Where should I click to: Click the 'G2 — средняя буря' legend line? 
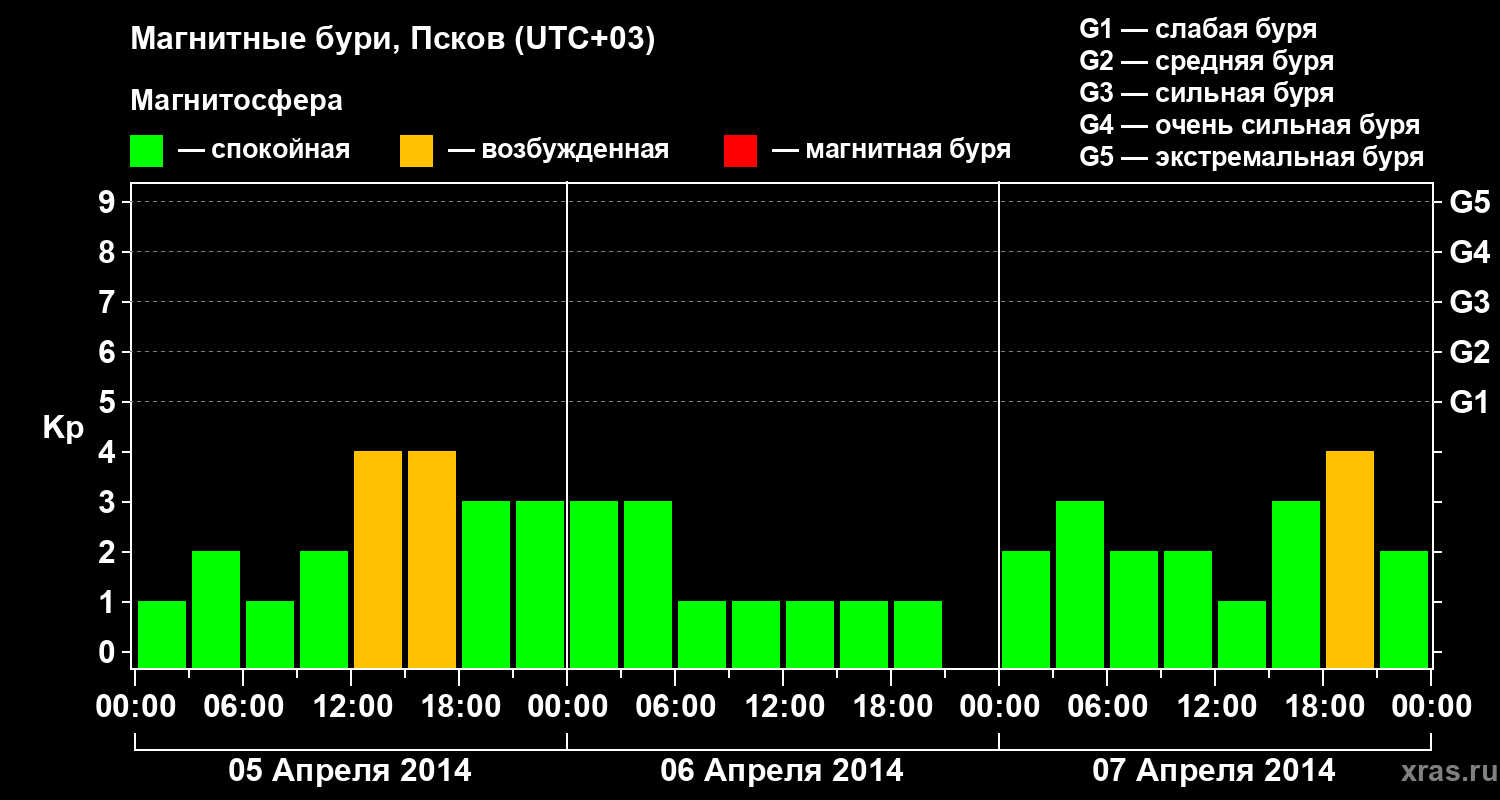[1206, 61]
